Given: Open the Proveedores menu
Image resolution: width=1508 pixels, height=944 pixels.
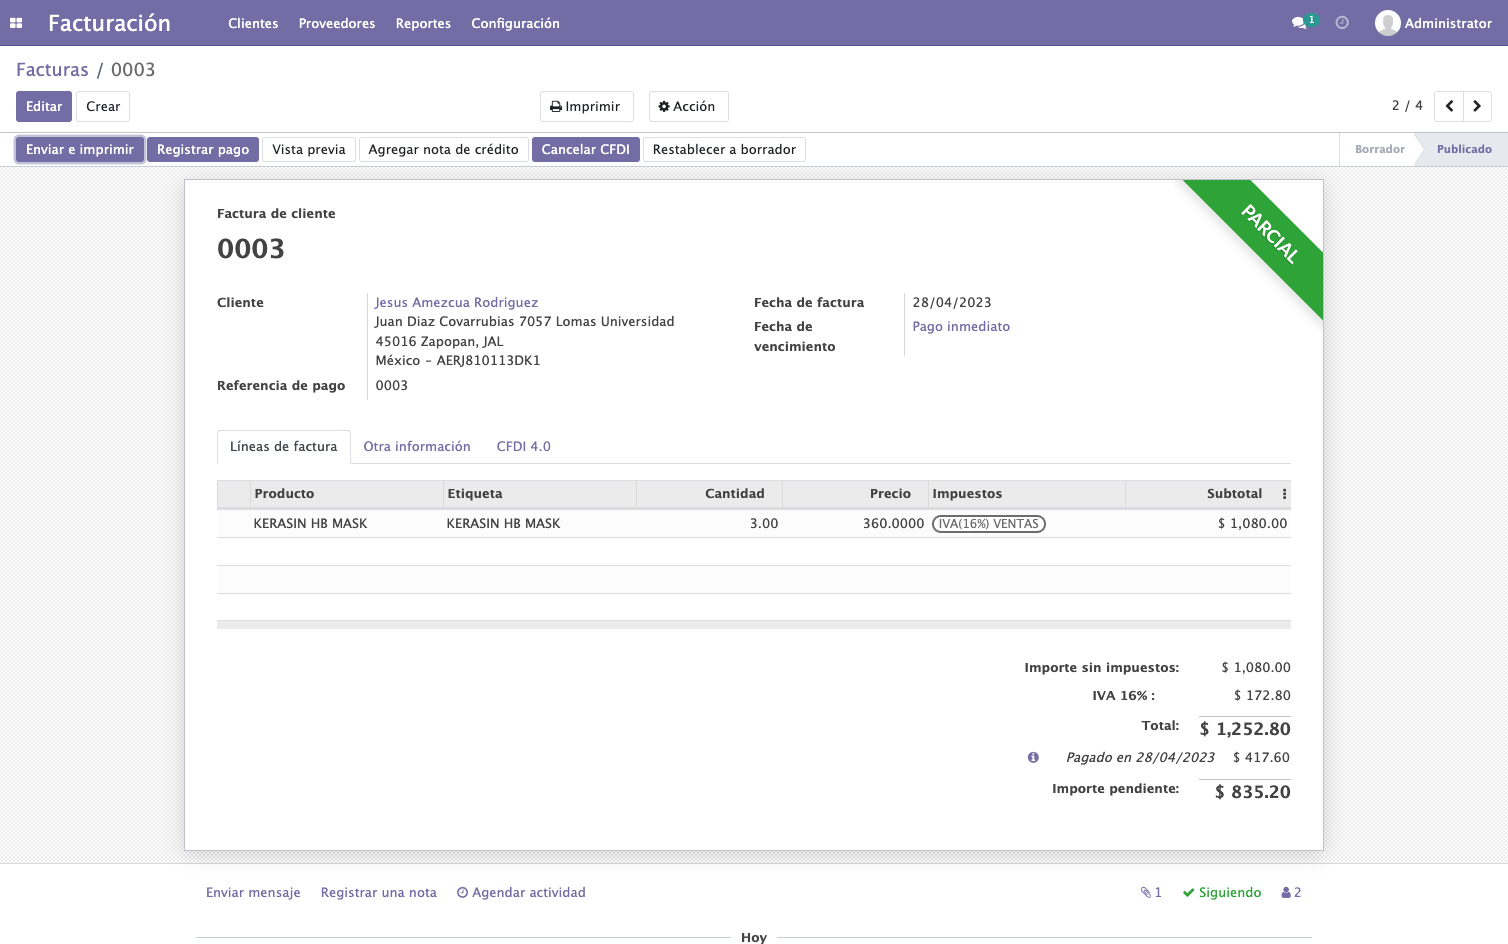Looking at the screenshot, I should click(x=337, y=23).
